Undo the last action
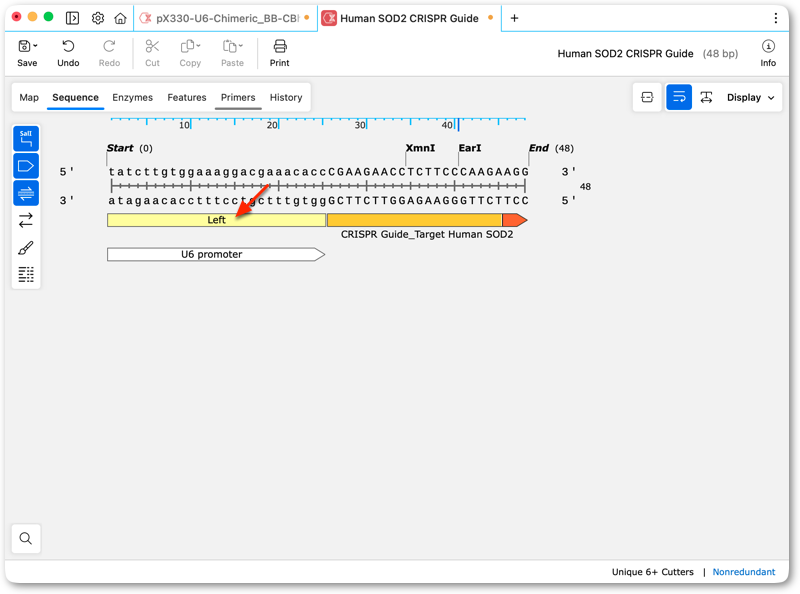 point(68,53)
